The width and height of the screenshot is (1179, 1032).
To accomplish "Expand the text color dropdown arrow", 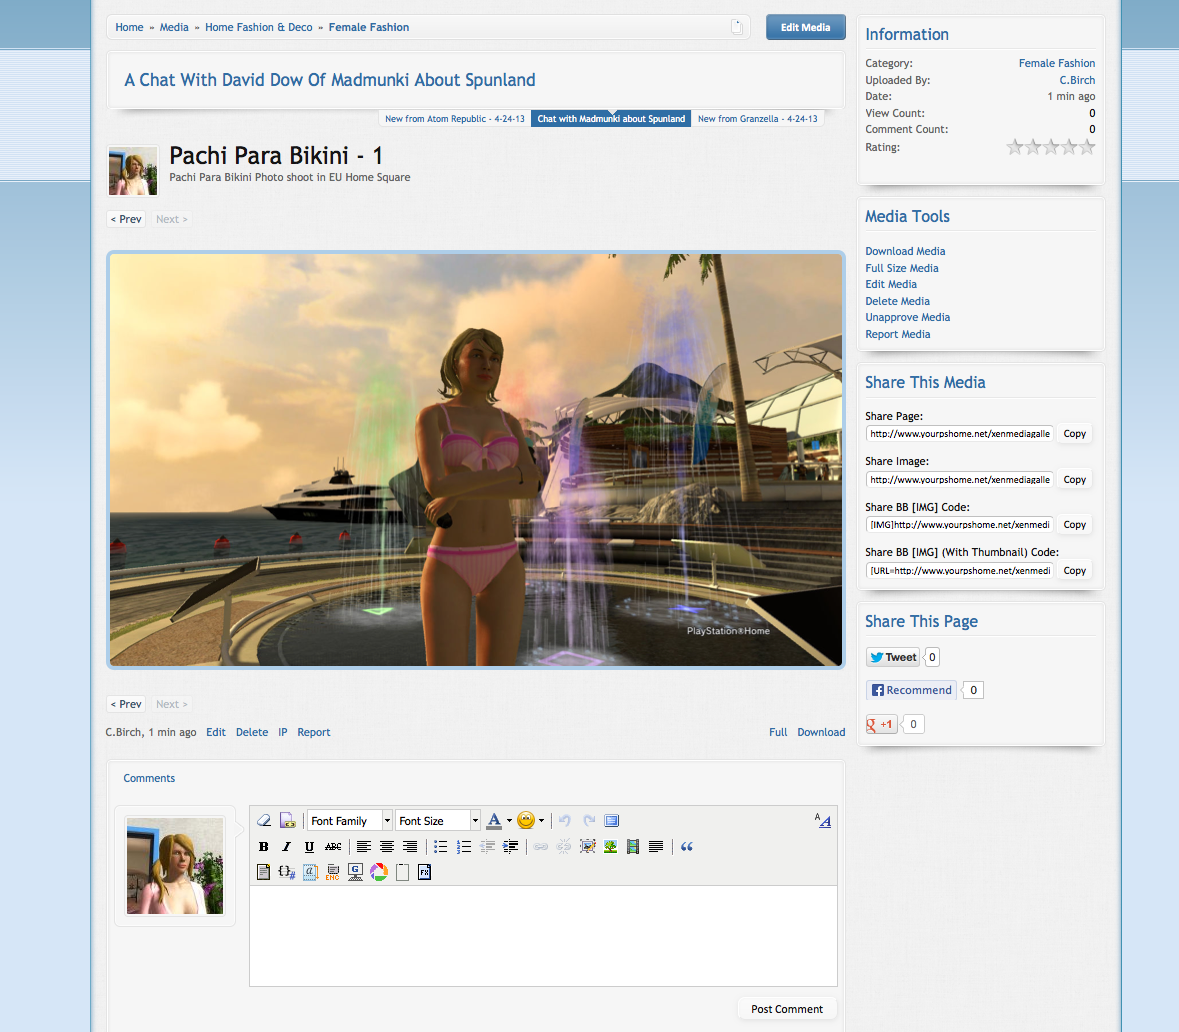I will click(509, 821).
